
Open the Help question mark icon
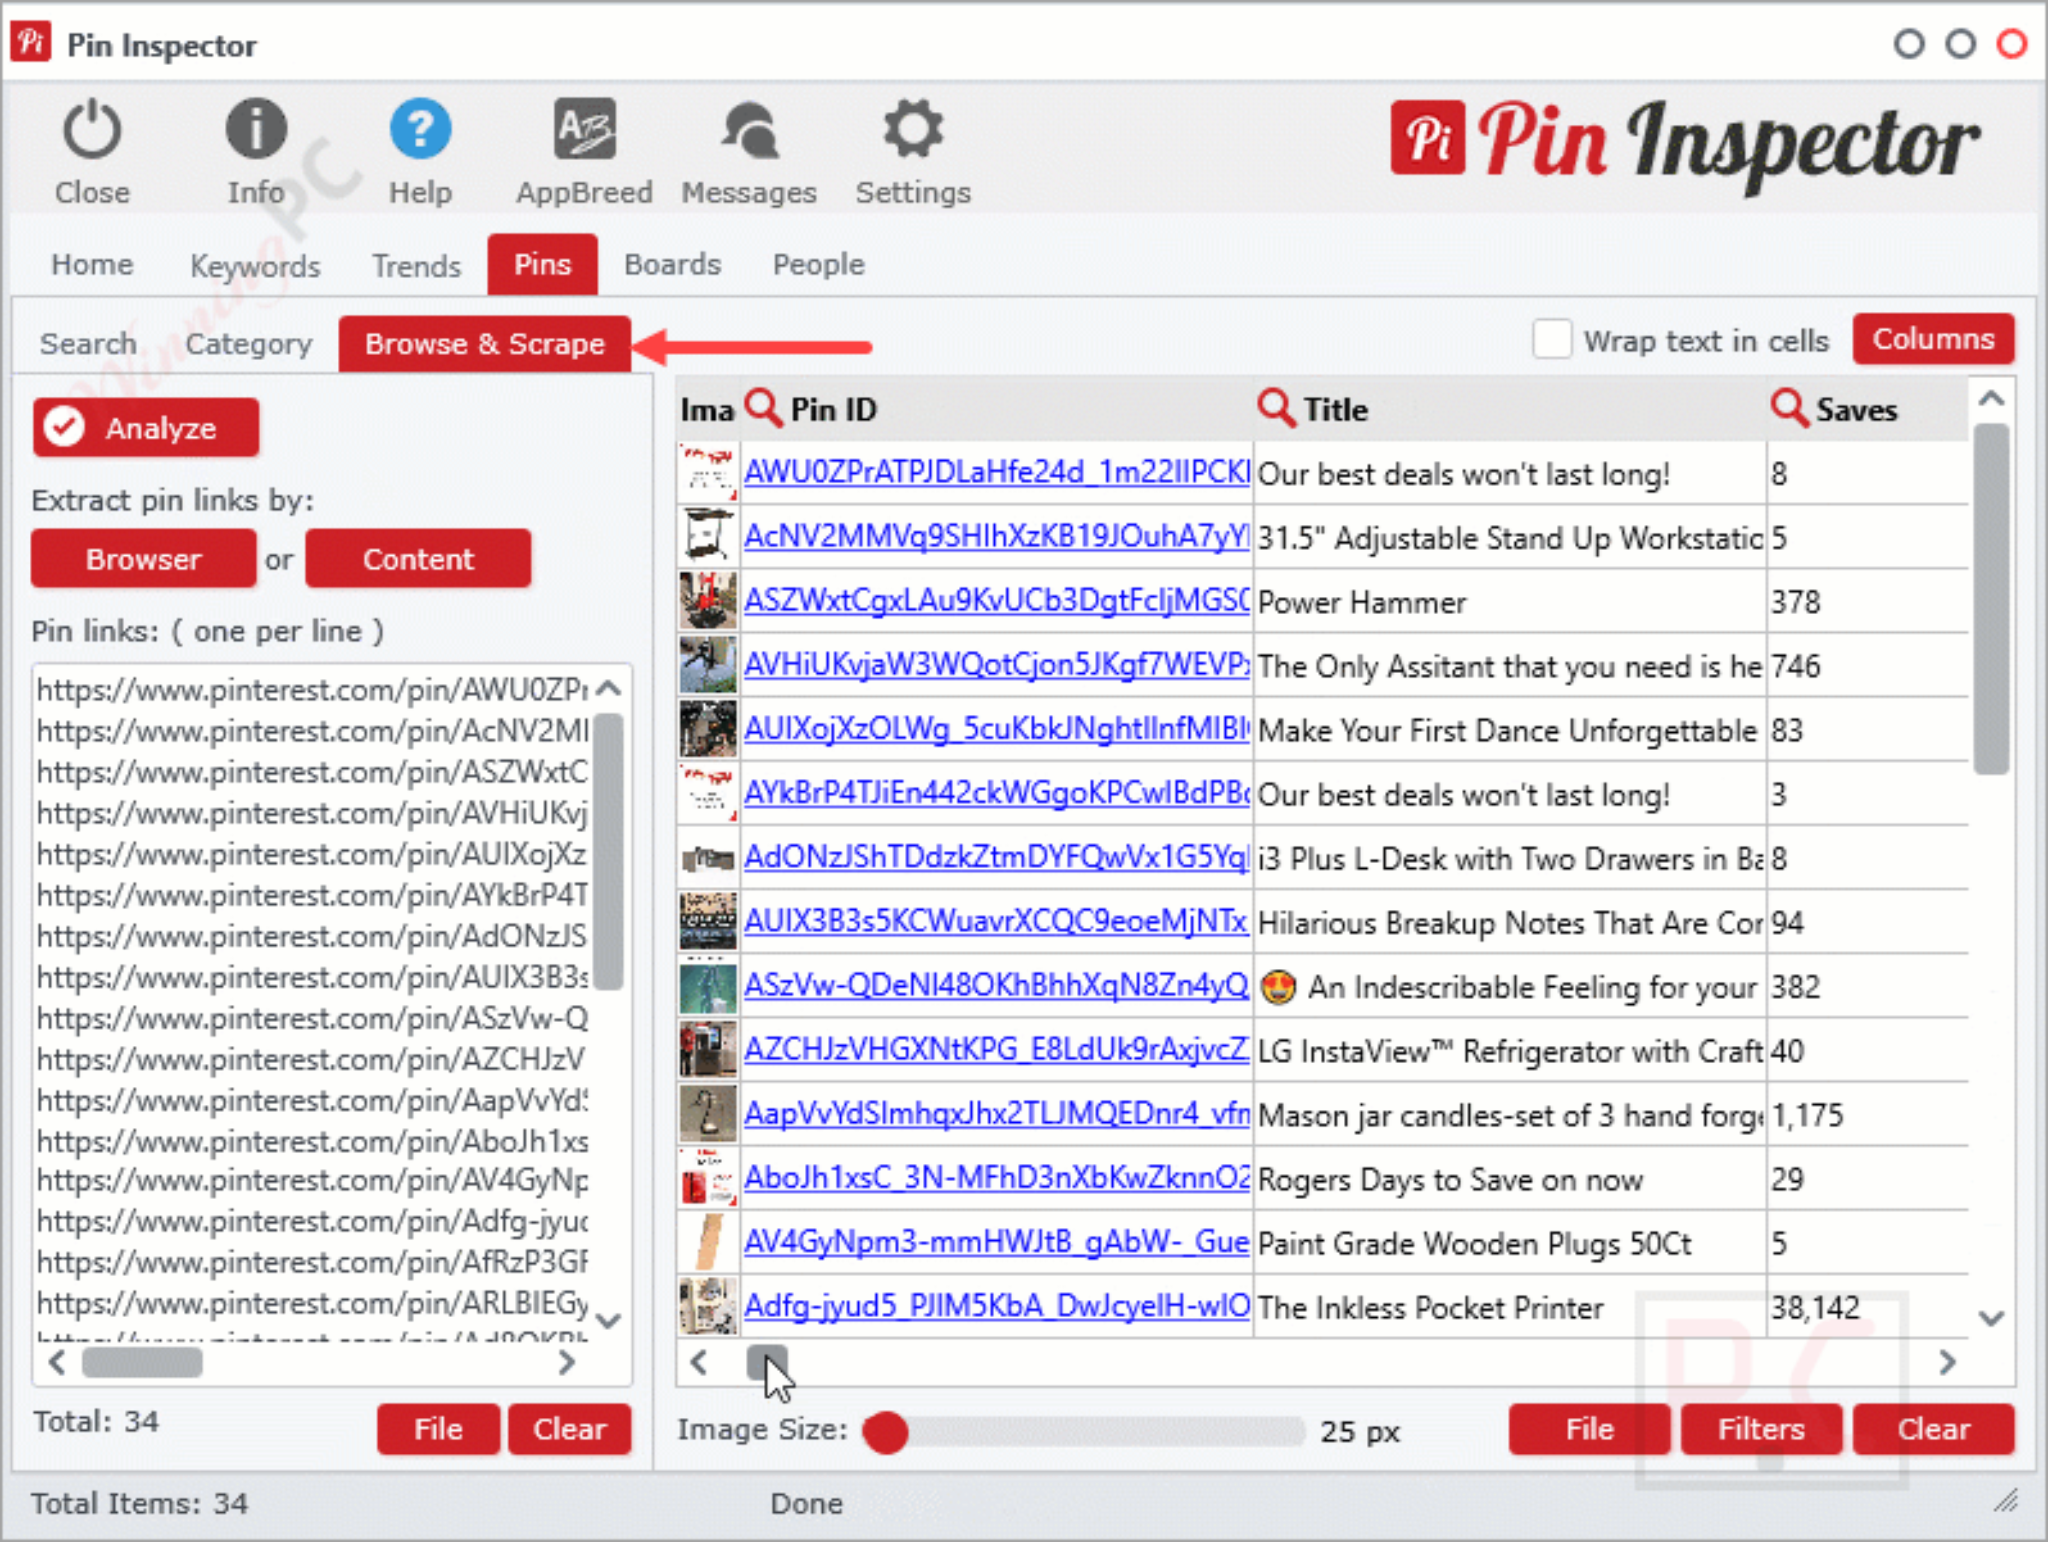pos(420,130)
